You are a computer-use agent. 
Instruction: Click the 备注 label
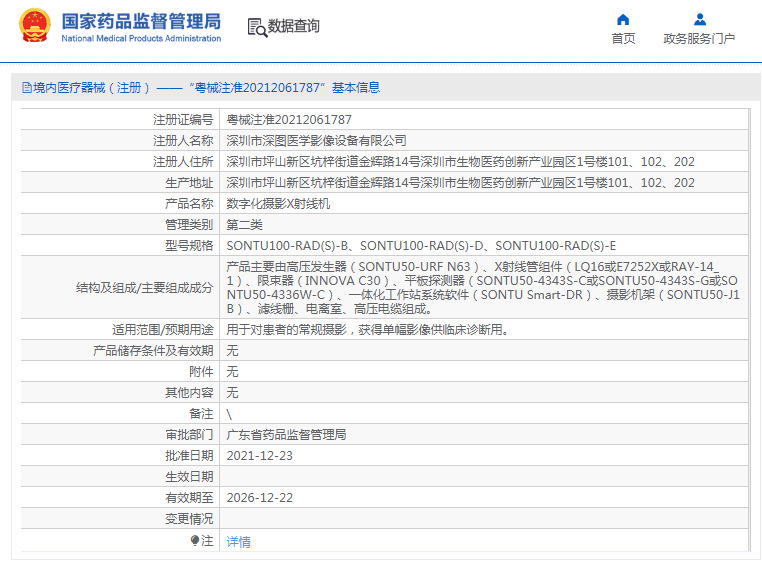[201, 413]
